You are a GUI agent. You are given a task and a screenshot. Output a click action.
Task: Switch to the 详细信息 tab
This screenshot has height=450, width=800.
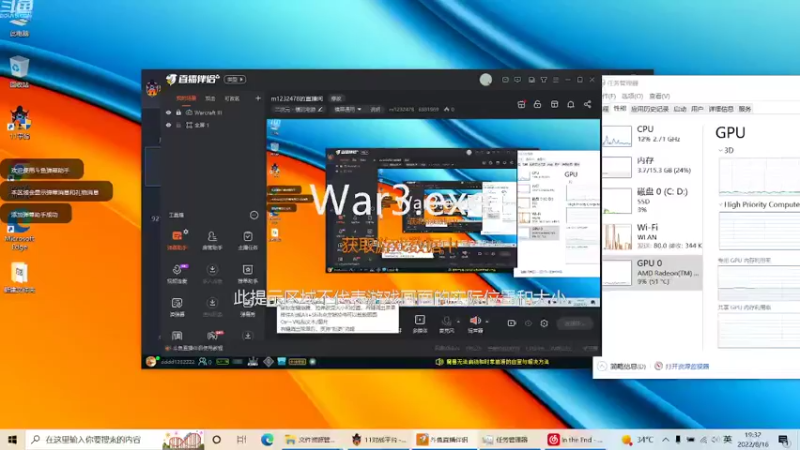pyautogui.click(x=721, y=109)
